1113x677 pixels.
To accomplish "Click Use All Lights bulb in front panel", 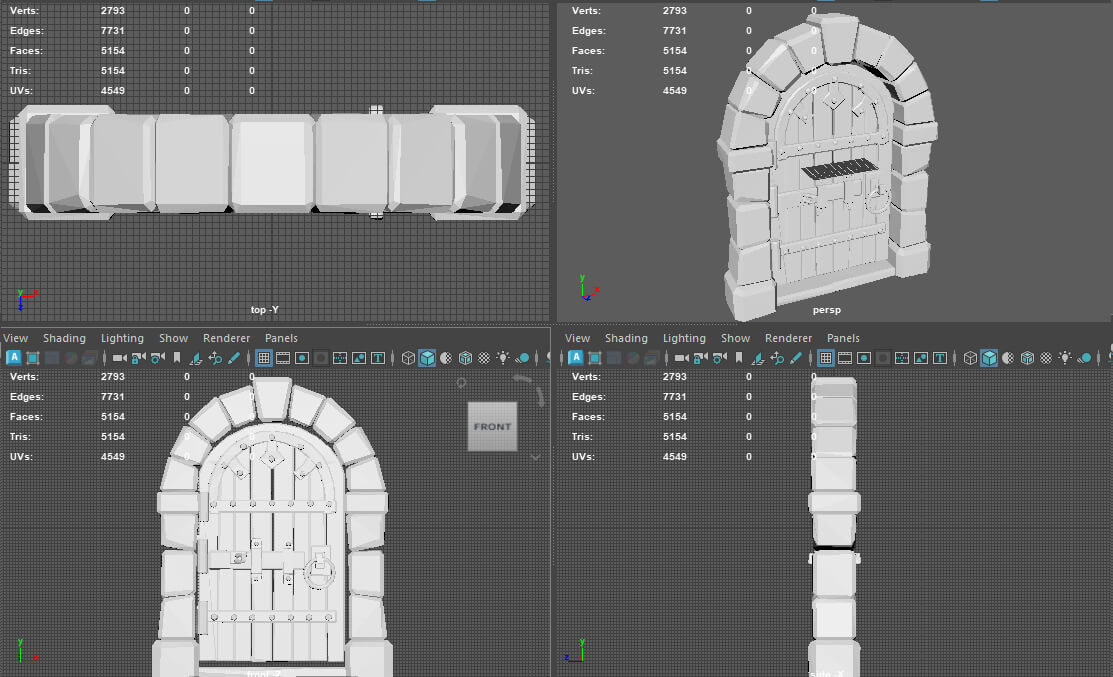I will [x=503, y=358].
